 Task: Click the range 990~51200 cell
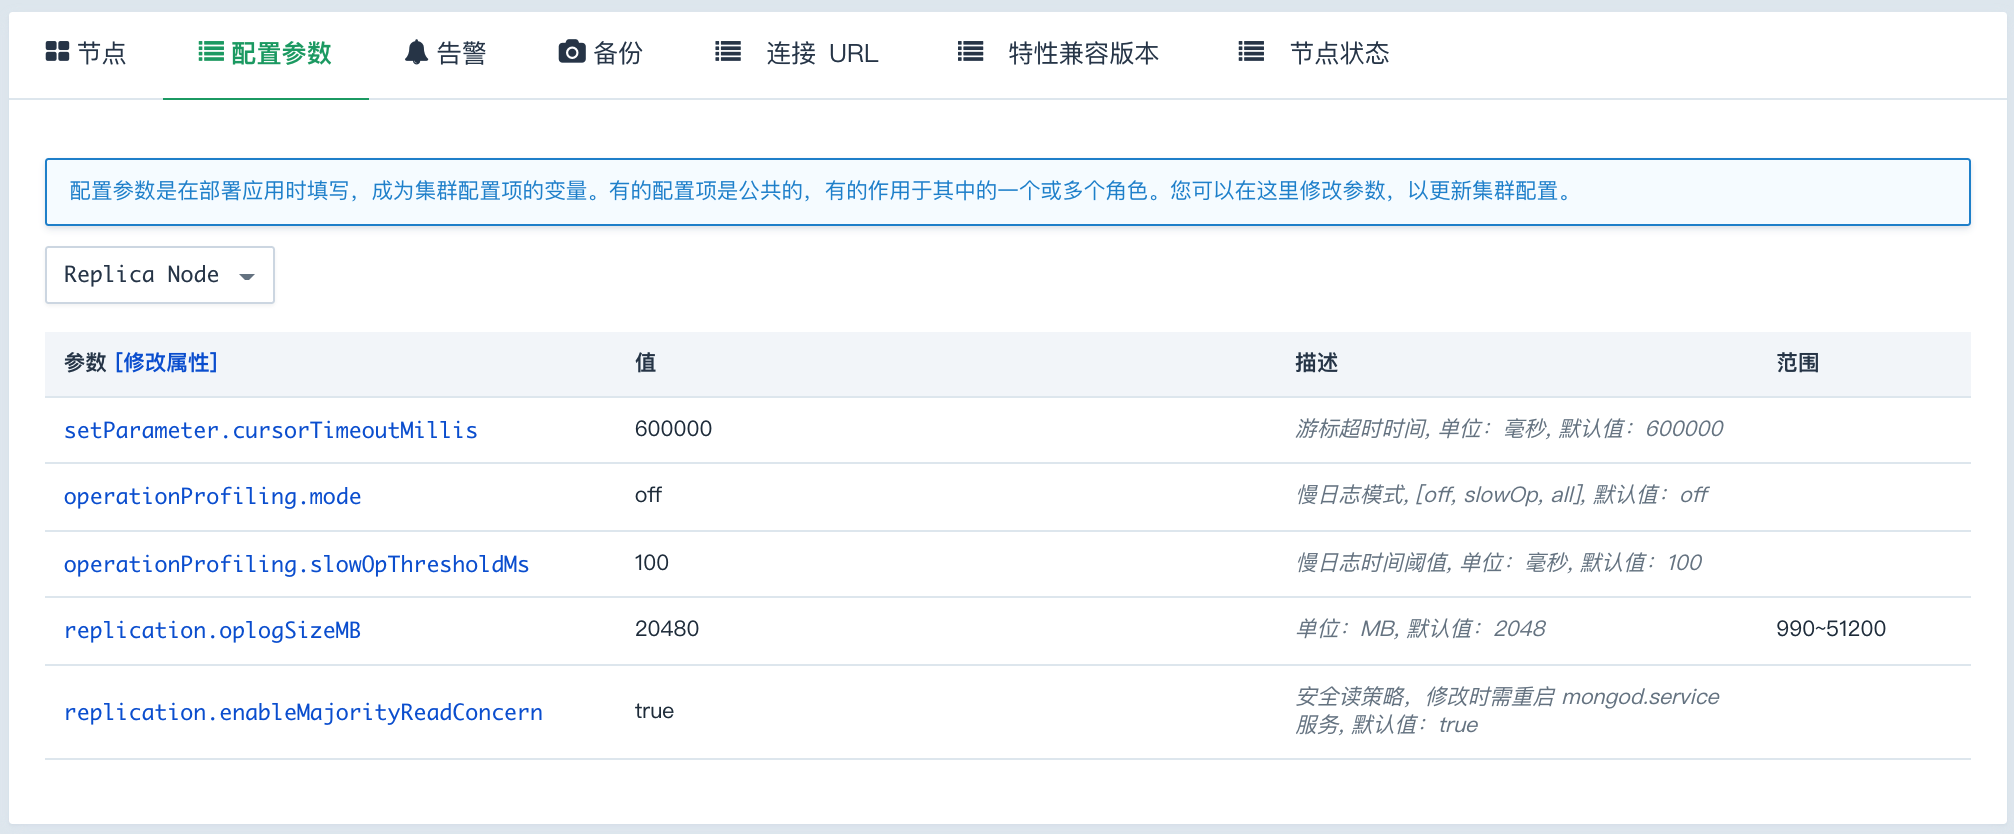[1831, 629]
